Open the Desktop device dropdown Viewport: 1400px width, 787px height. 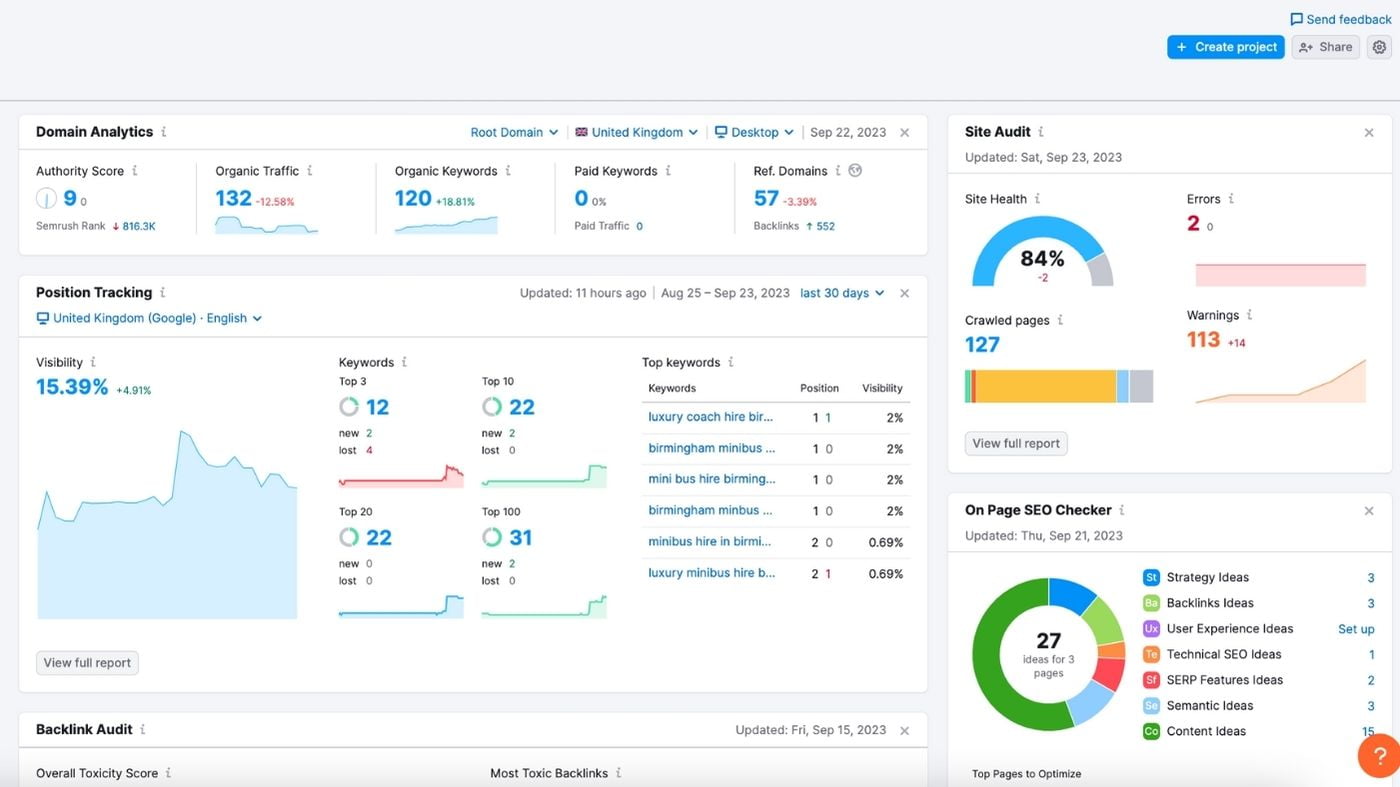pyautogui.click(x=754, y=132)
